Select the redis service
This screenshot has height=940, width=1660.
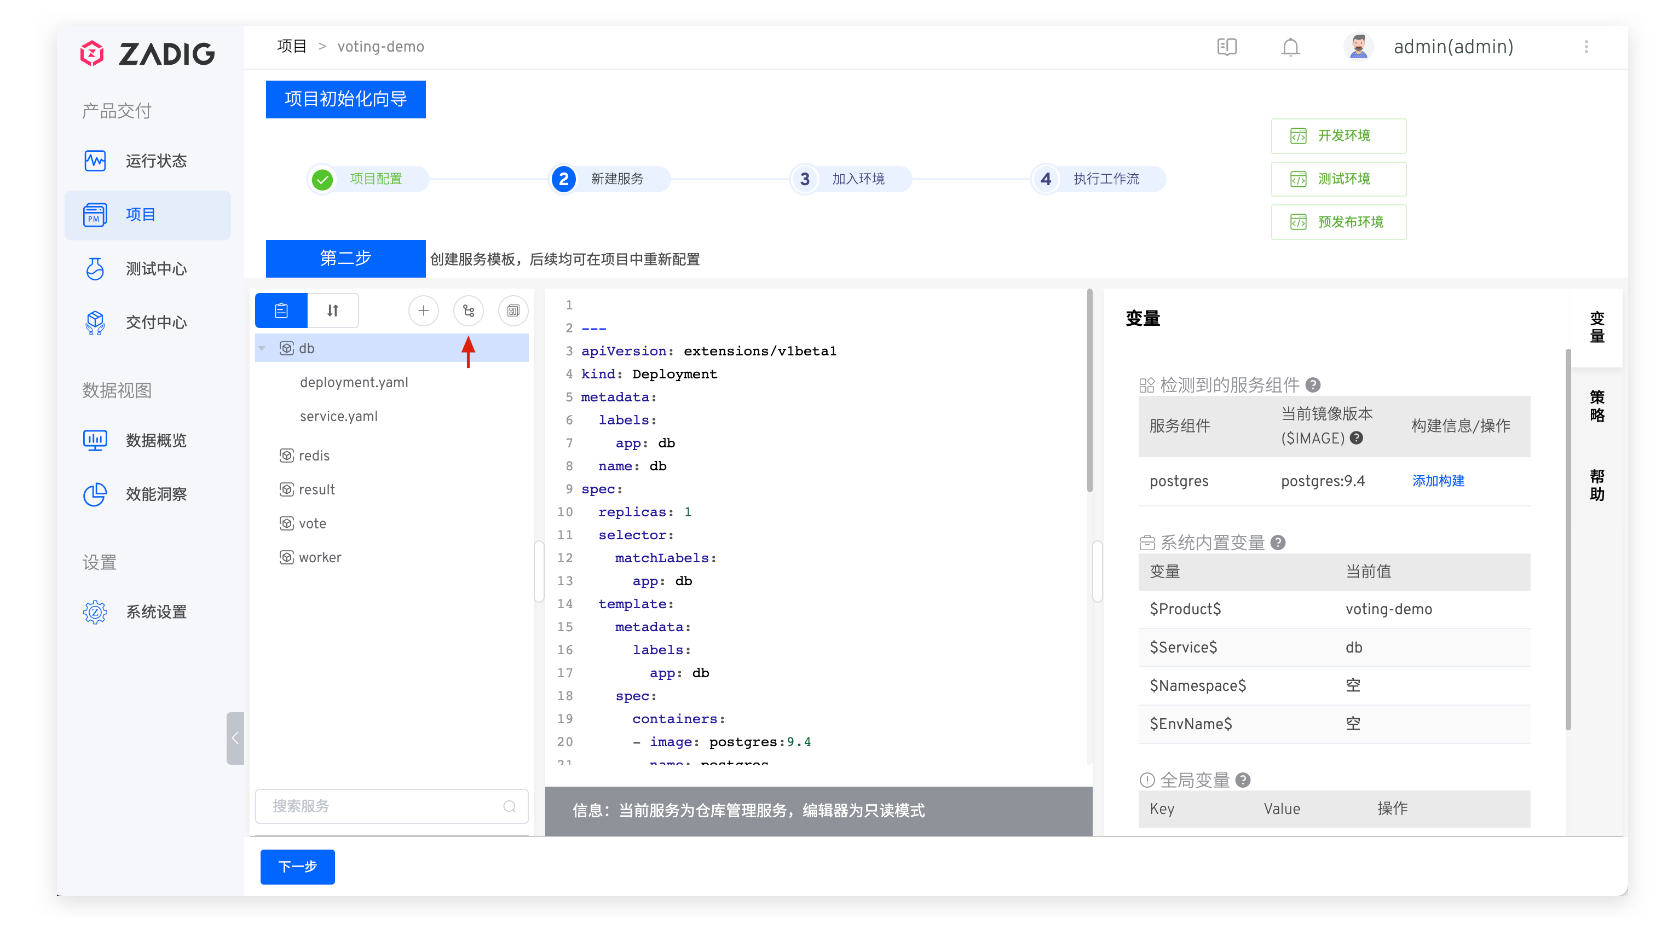click(x=314, y=456)
